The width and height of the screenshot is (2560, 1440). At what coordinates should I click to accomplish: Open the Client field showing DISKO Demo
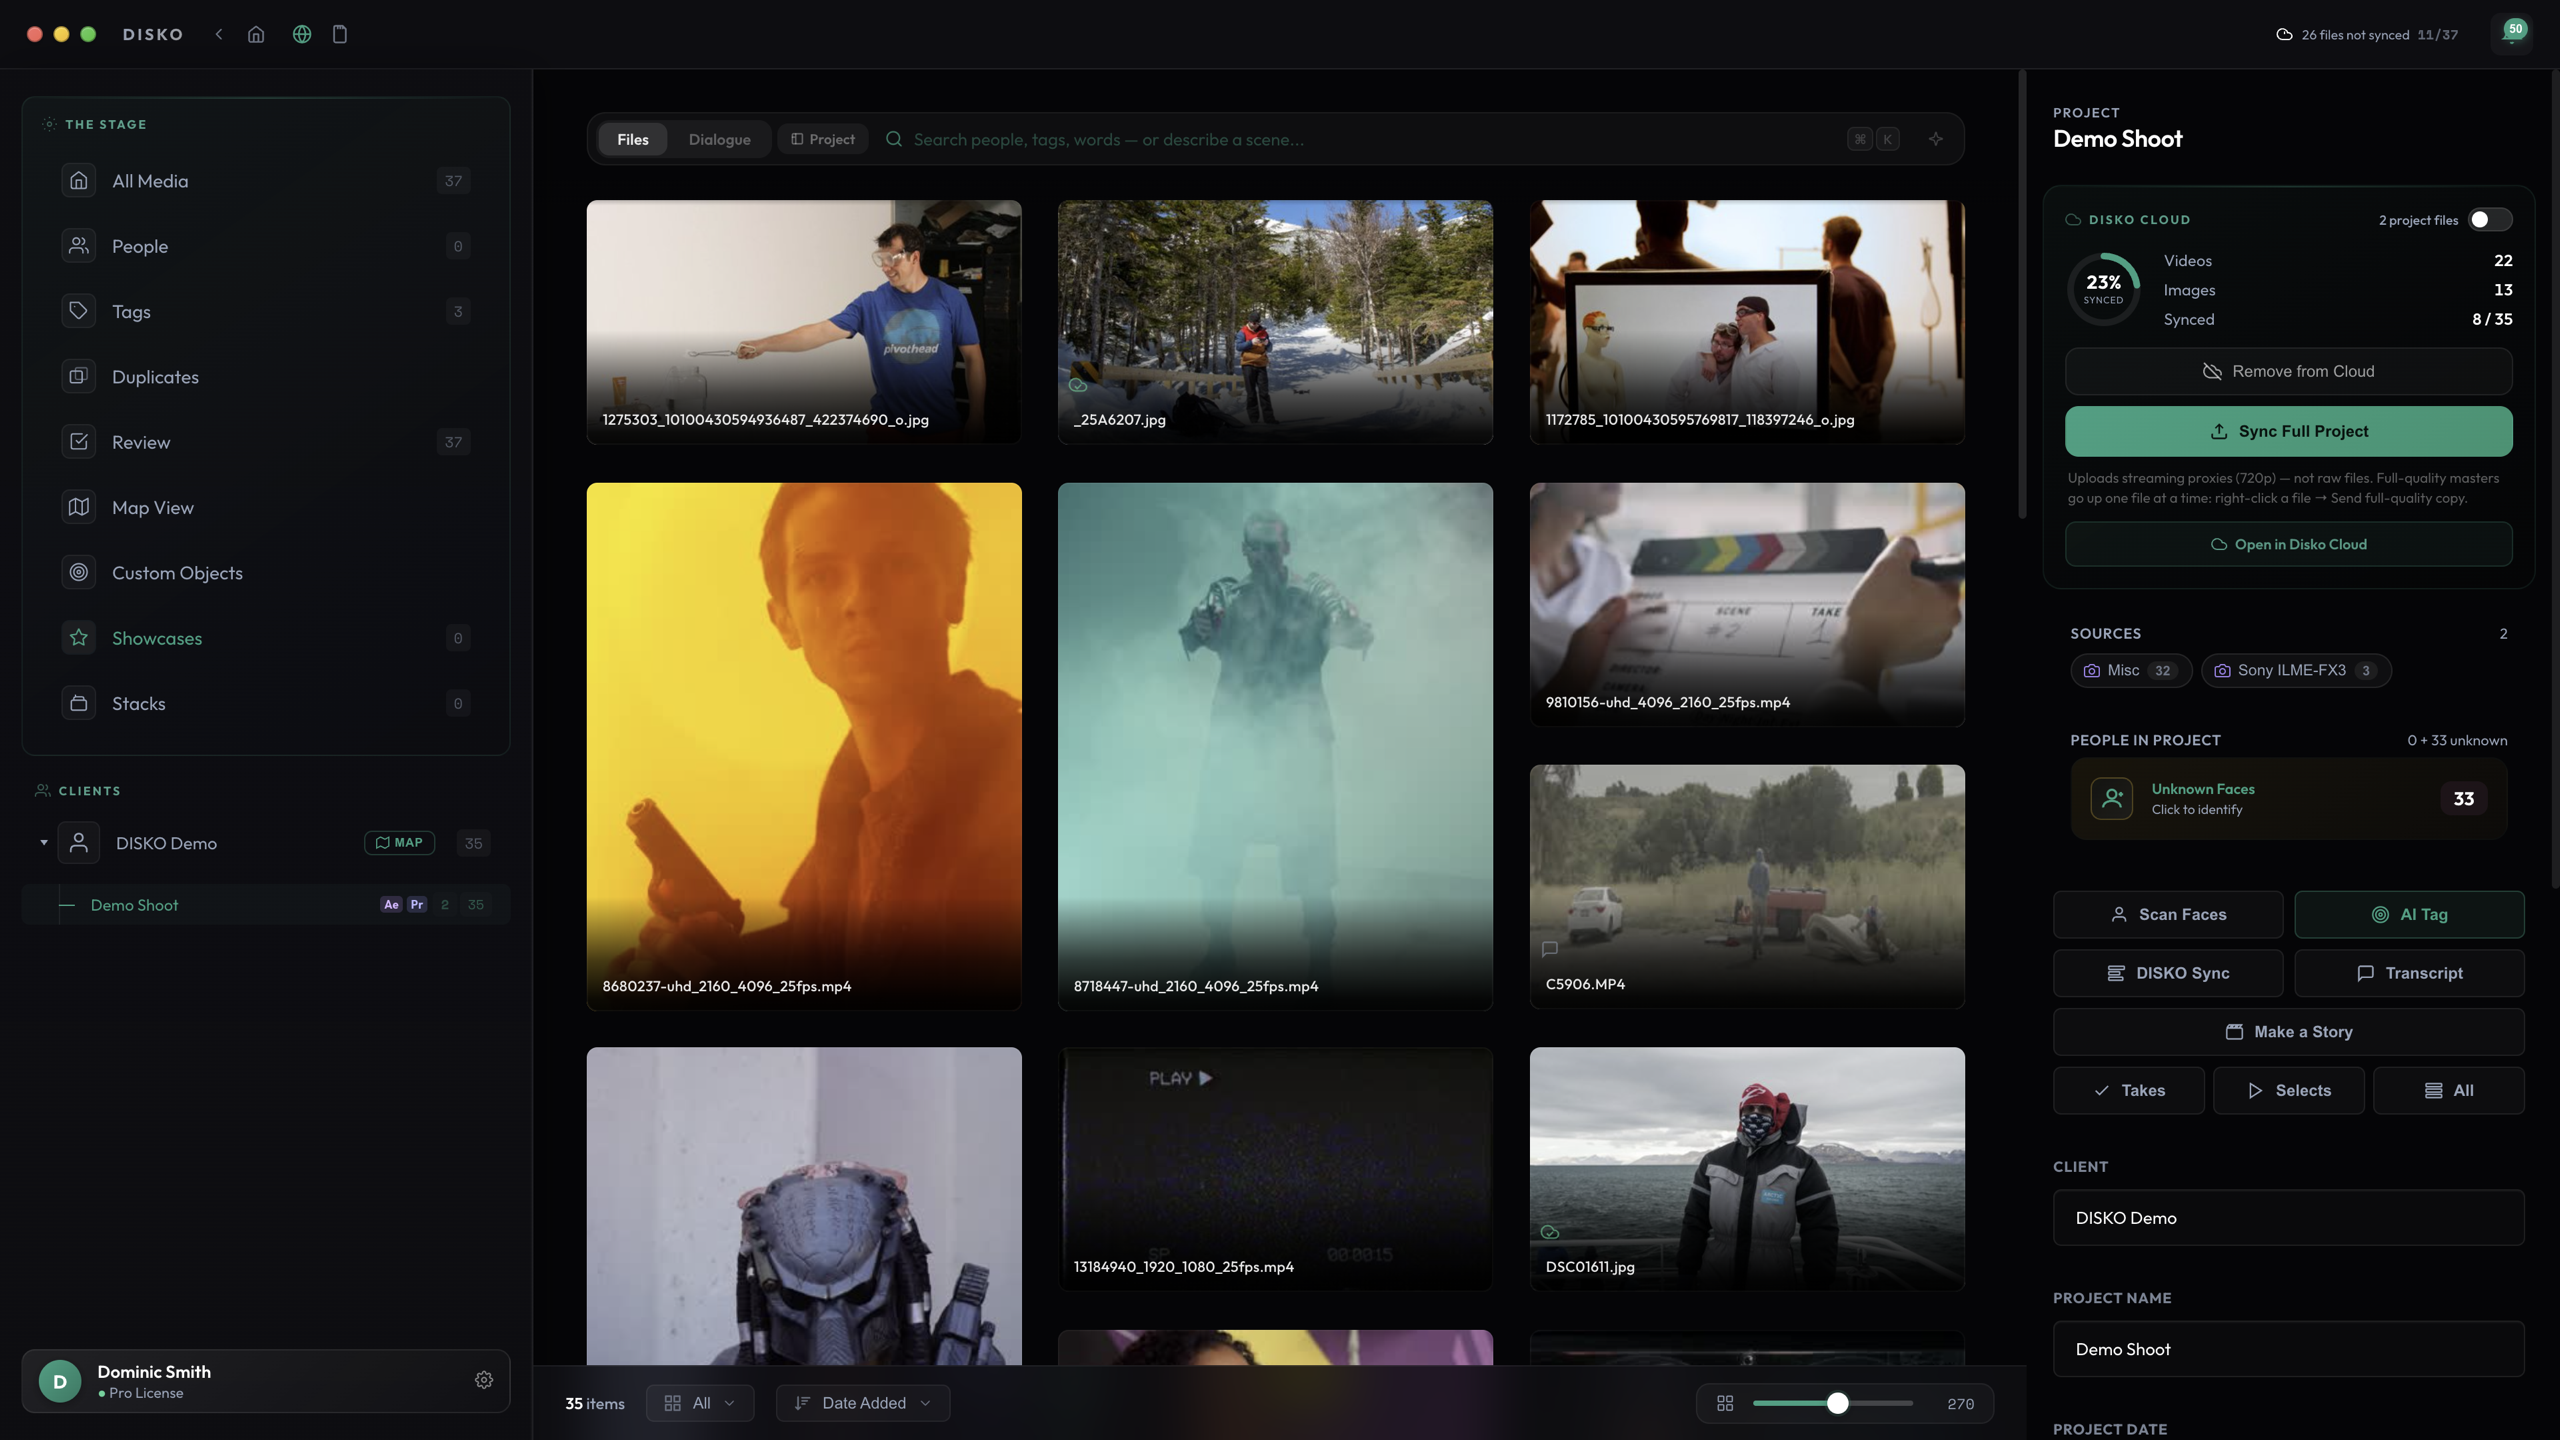(x=2288, y=1217)
